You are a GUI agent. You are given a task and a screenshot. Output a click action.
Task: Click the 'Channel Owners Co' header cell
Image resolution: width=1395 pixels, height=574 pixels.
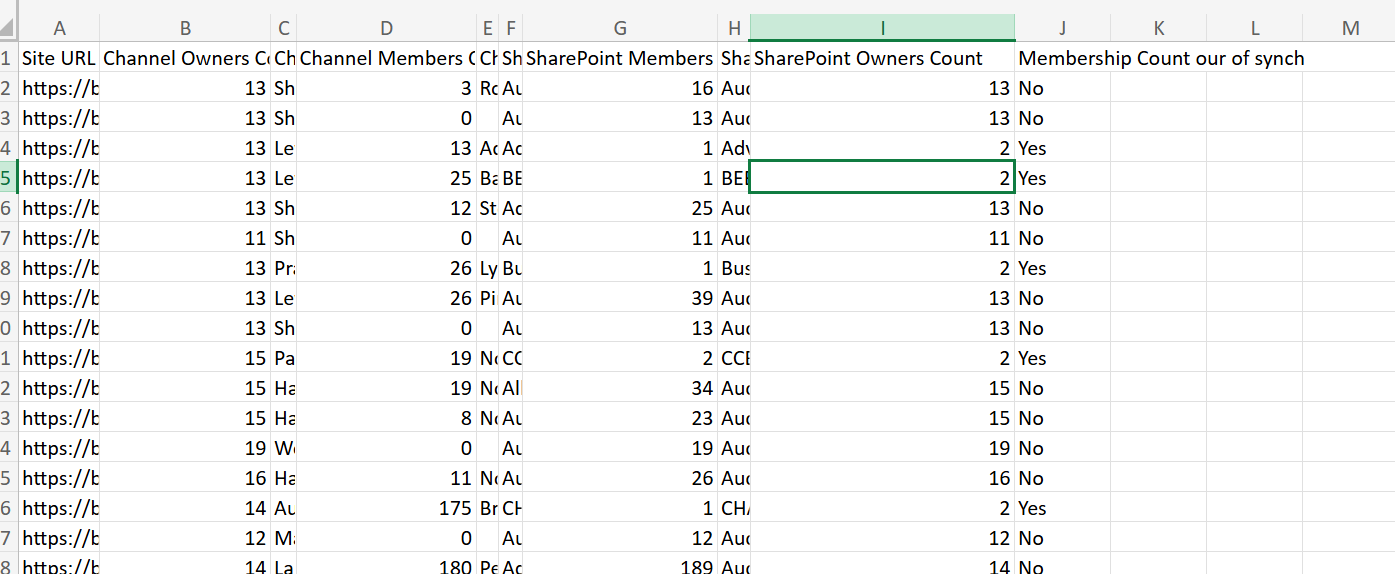click(185, 58)
